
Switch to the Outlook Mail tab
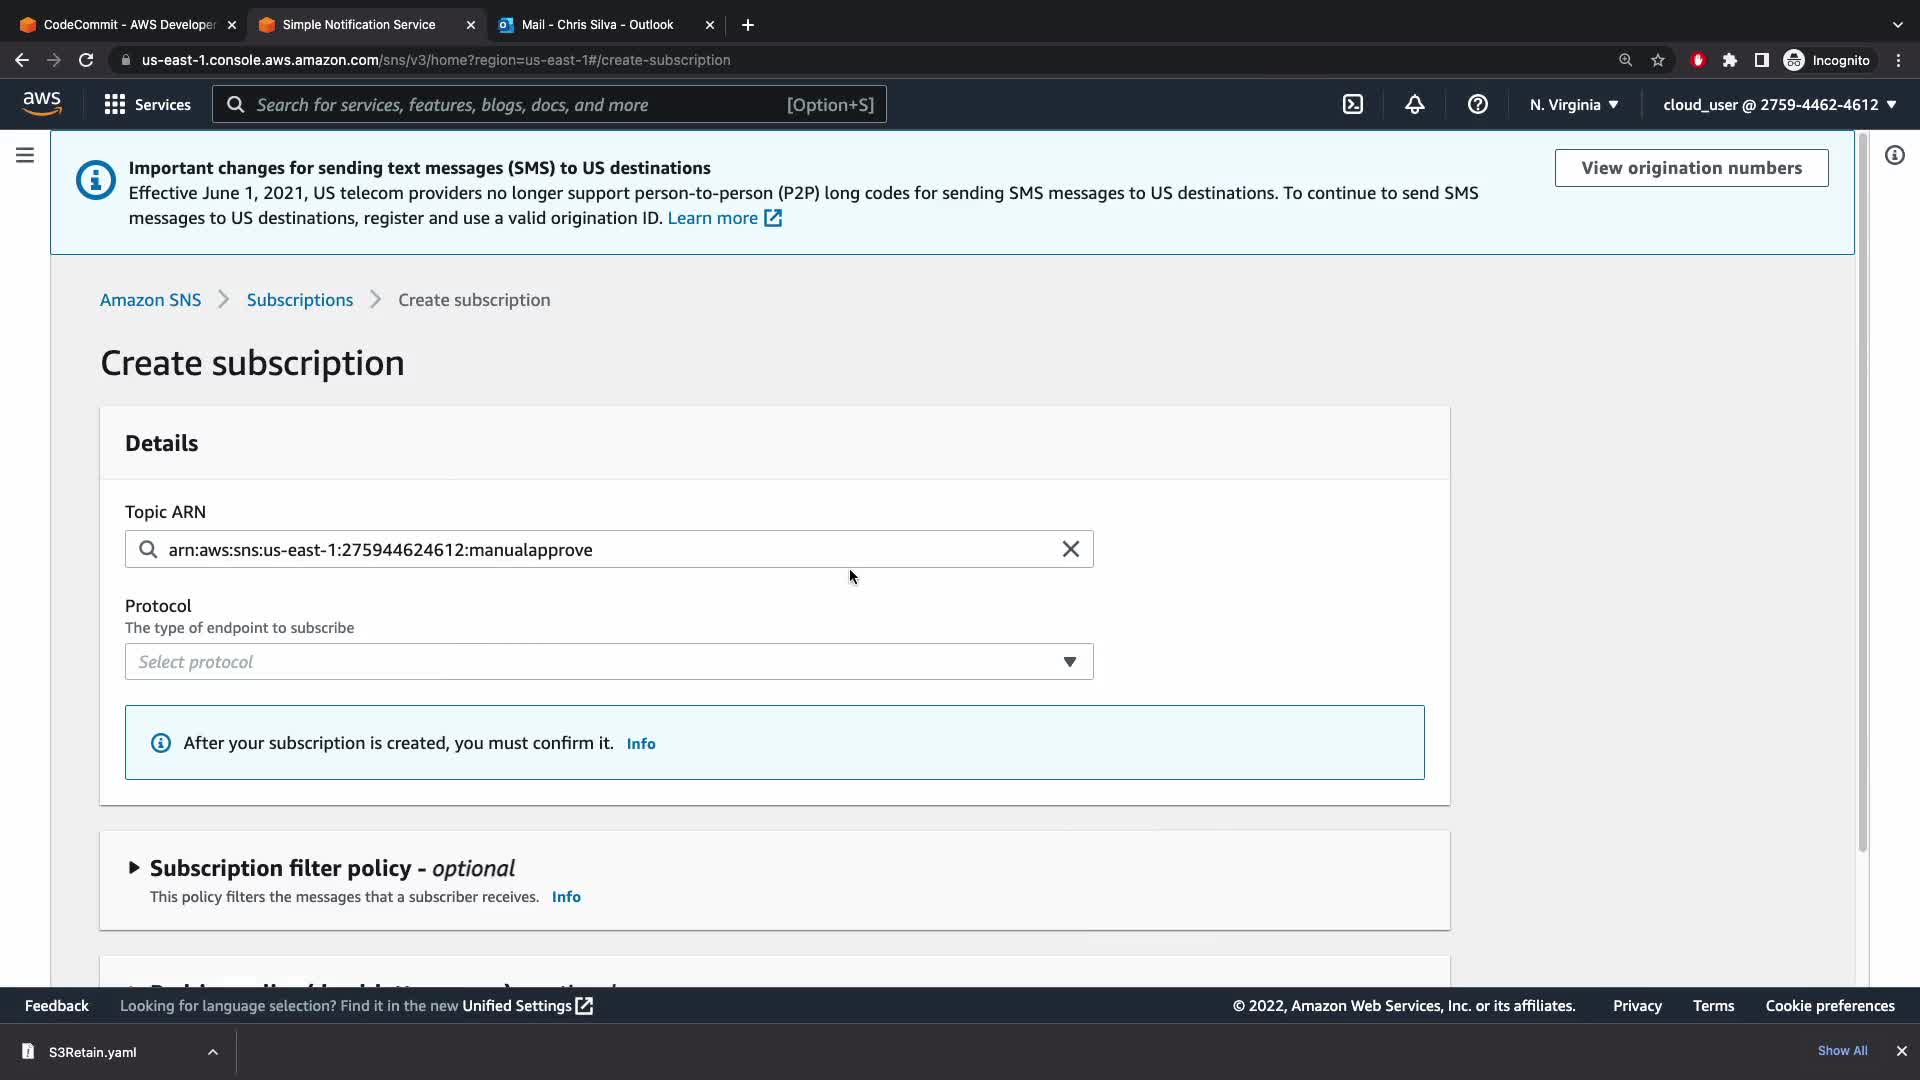pos(597,25)
